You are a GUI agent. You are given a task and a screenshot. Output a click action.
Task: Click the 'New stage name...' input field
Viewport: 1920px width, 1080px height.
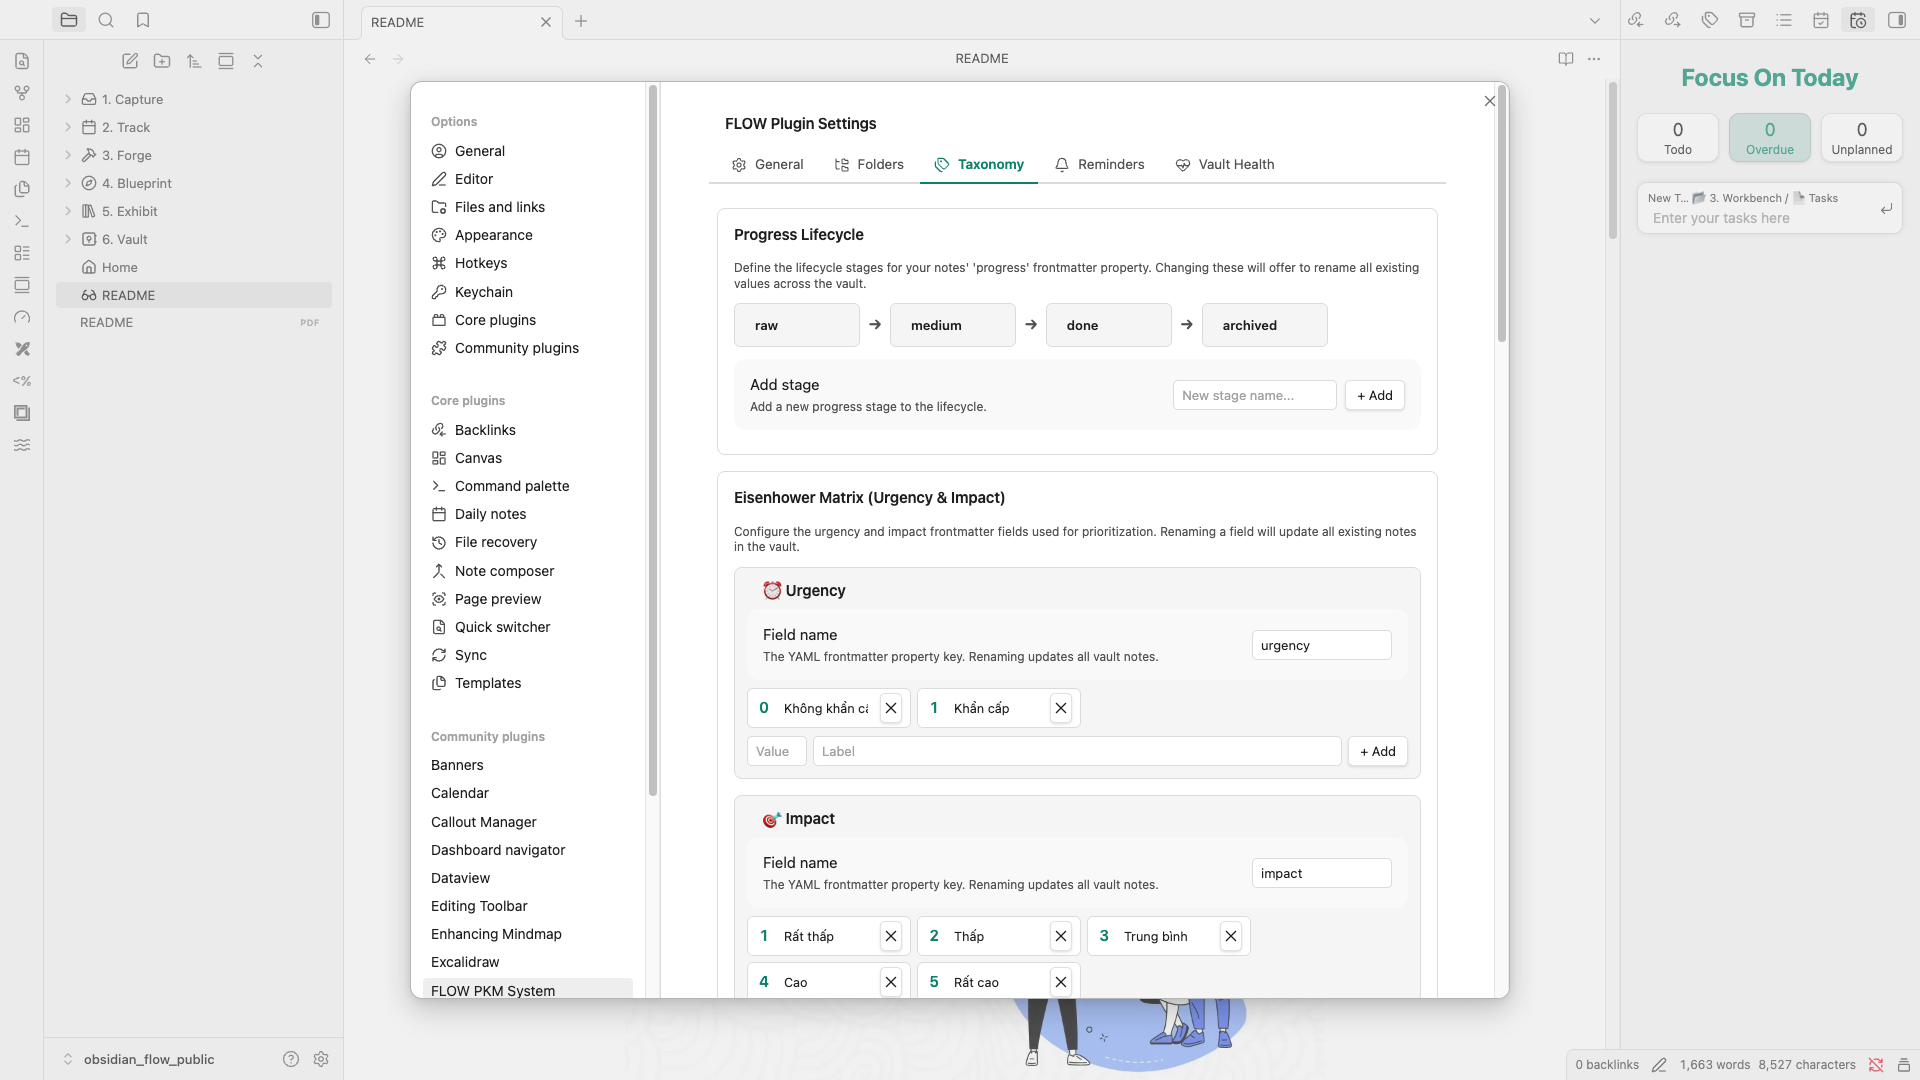(x=1254, y=395)
